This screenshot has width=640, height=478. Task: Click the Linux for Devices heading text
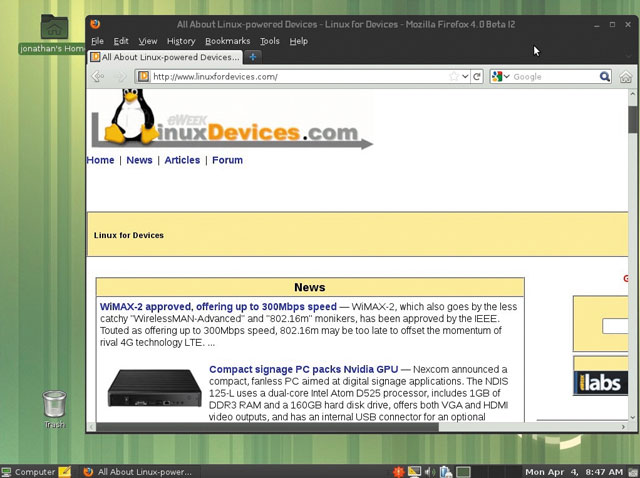[x=129, y=235]
